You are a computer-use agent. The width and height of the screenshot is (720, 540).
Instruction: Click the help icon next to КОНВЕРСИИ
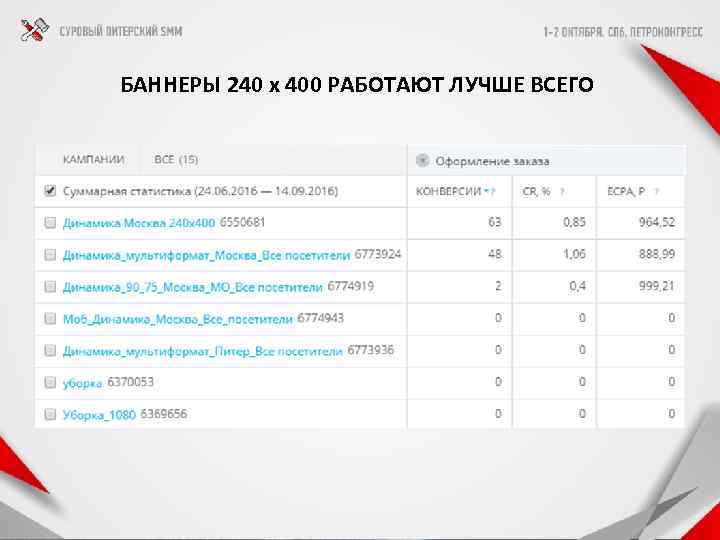493,192
